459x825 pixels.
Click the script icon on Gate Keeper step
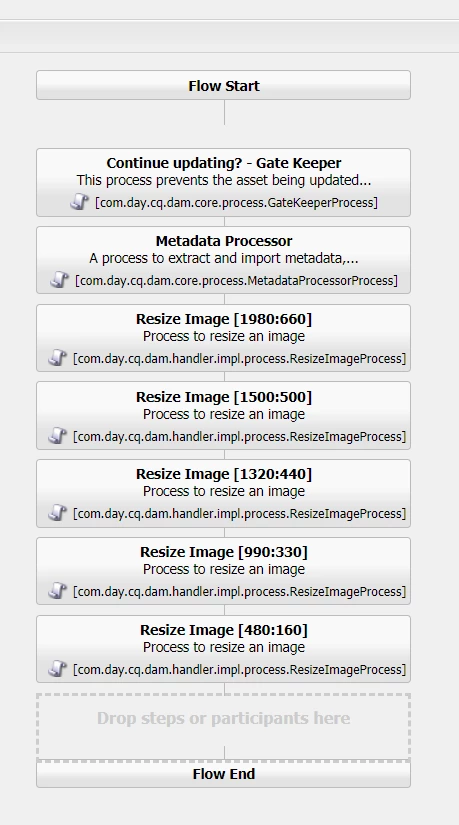(79, 202)
